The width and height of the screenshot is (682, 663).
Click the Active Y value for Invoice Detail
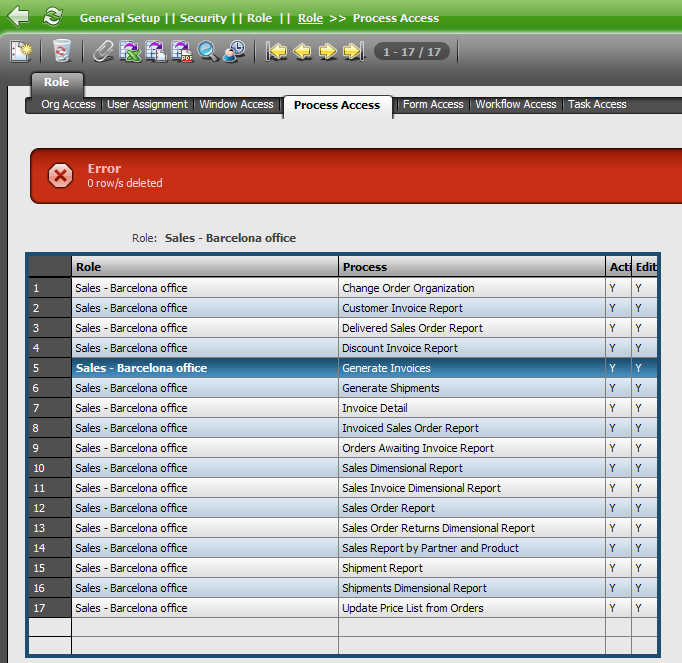pos(612,408)
